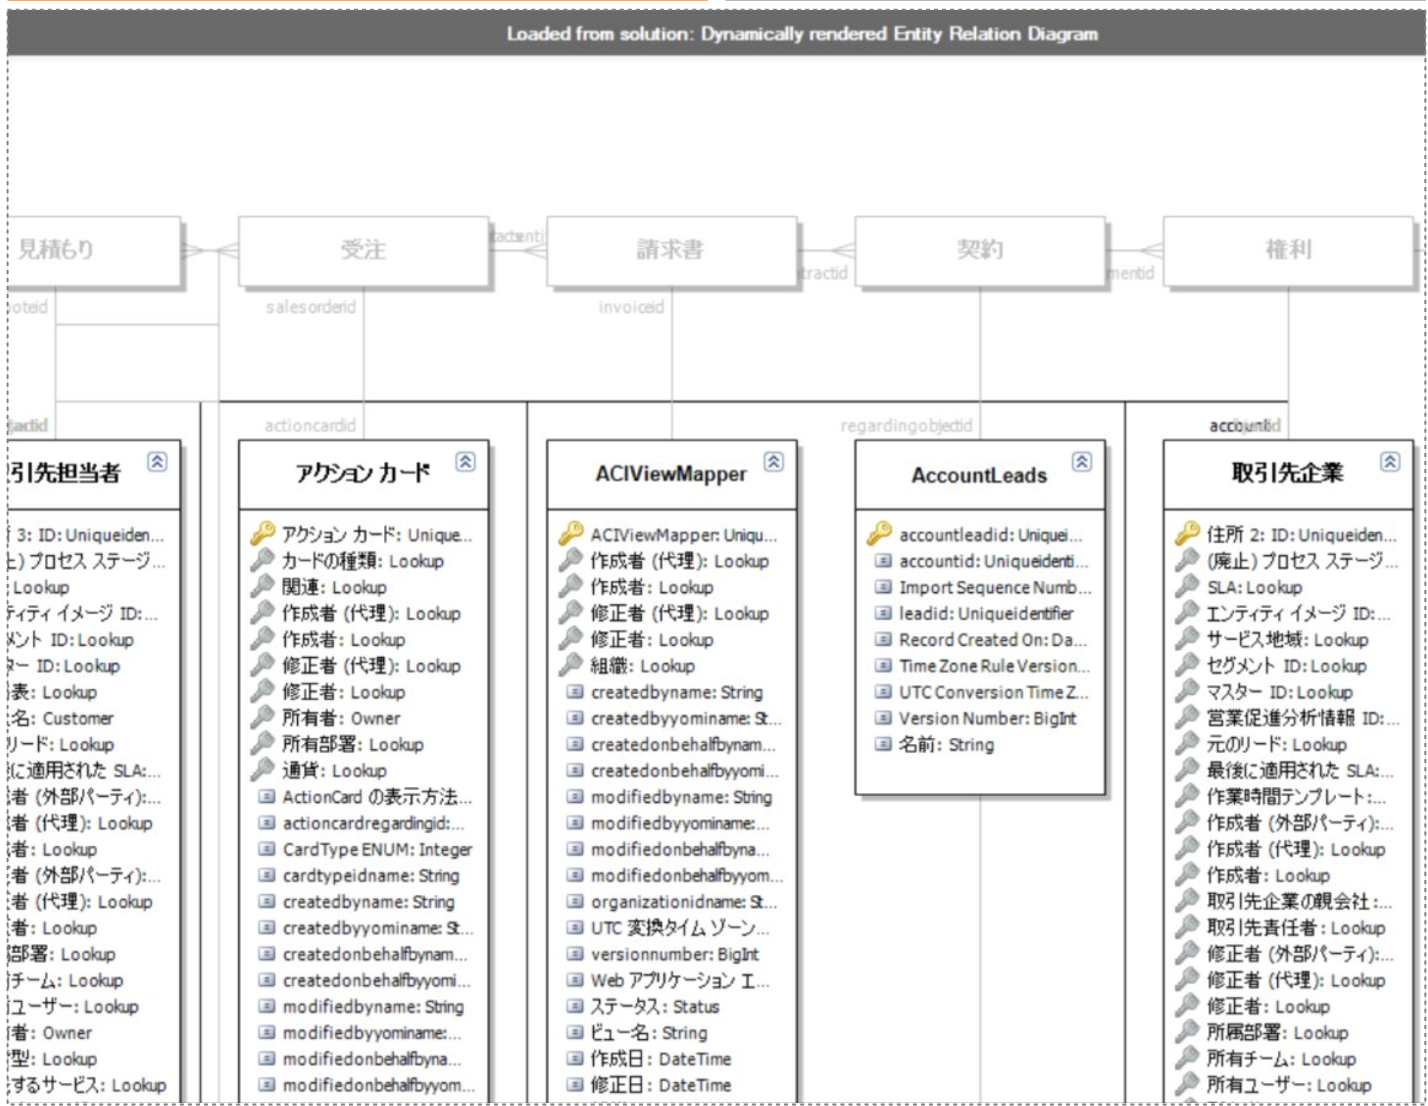Select the 契約 entity box
This screenshot has width=1428, height=1106.
click(x=979, y=250)
